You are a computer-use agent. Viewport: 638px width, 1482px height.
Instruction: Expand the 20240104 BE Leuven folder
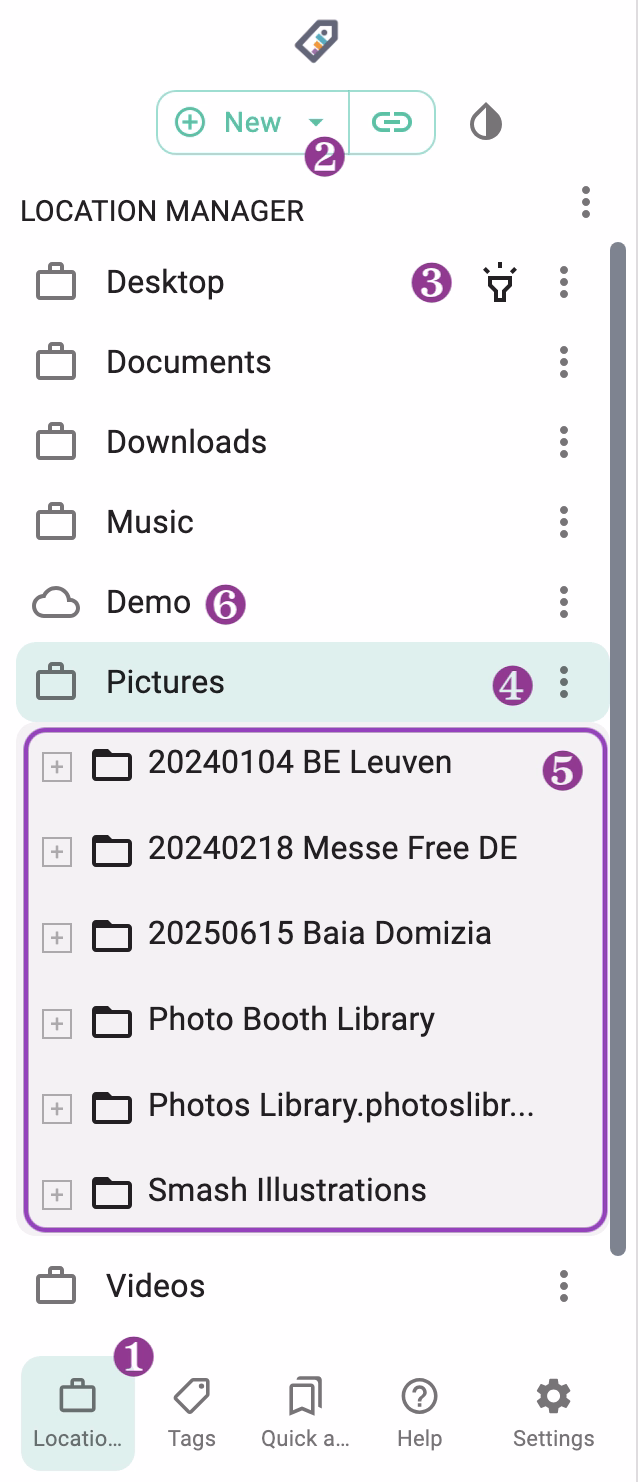click(57, 767)
